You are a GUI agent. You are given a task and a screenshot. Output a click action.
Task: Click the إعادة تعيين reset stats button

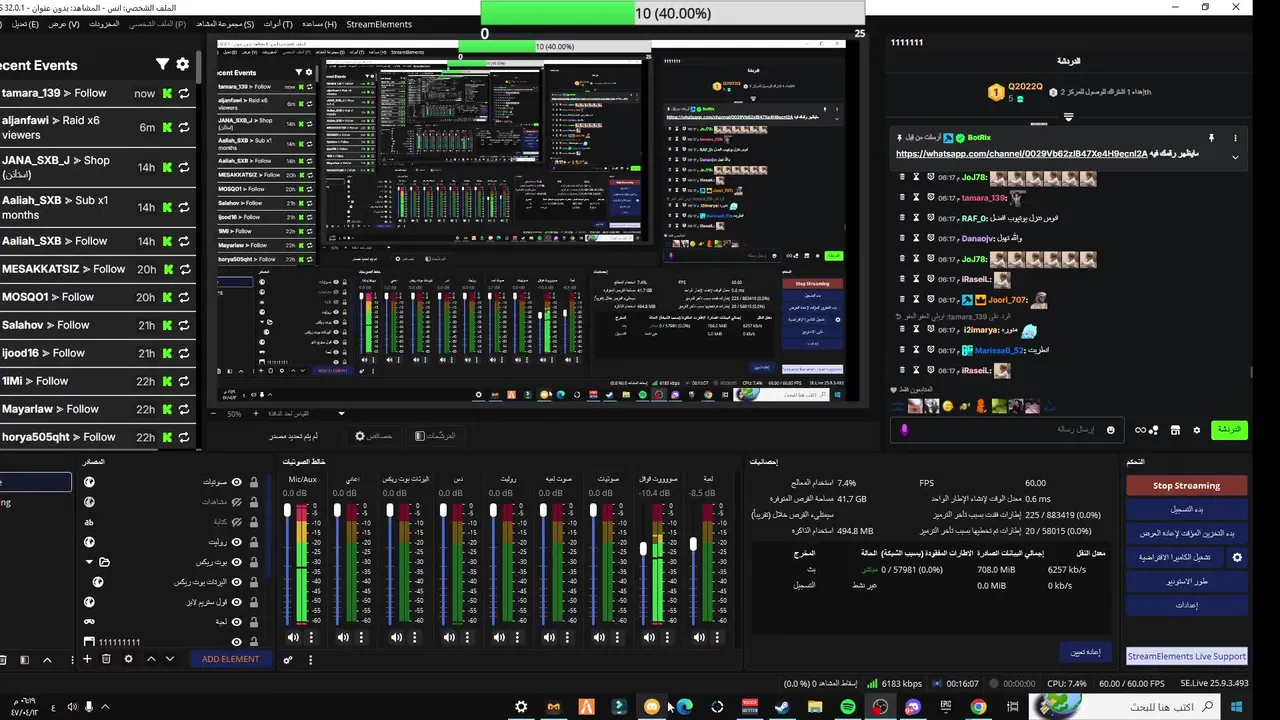[x=1085, y=653]
